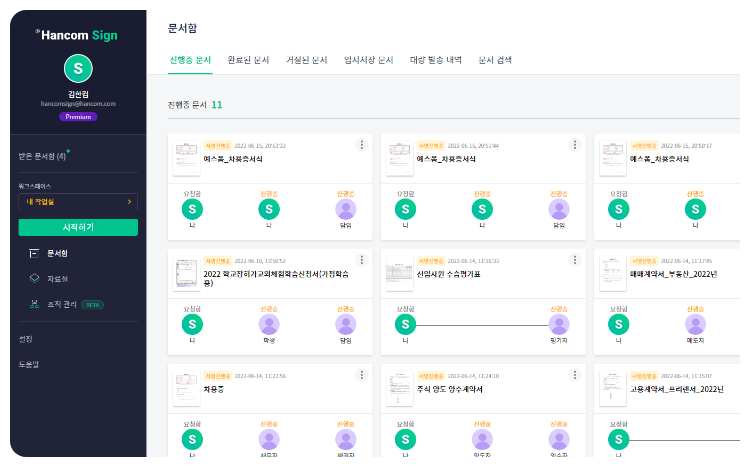The width and height of the screenshot is (750, 467).
Task: Click 담임 avatar on 예스폼_차용증서식 20:51:44 card
Action: click(x=559, y=209)
